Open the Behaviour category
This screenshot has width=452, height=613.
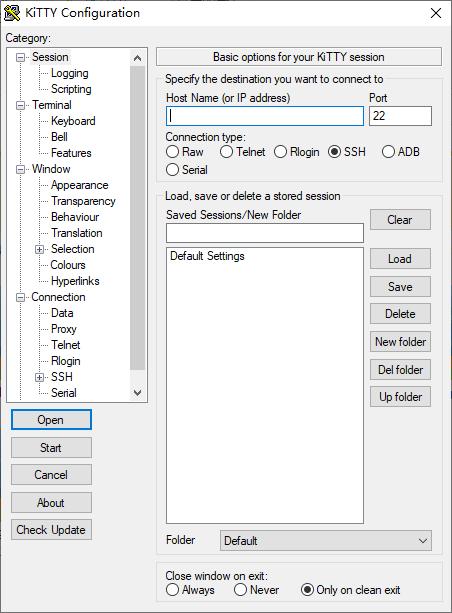point(75,217)
